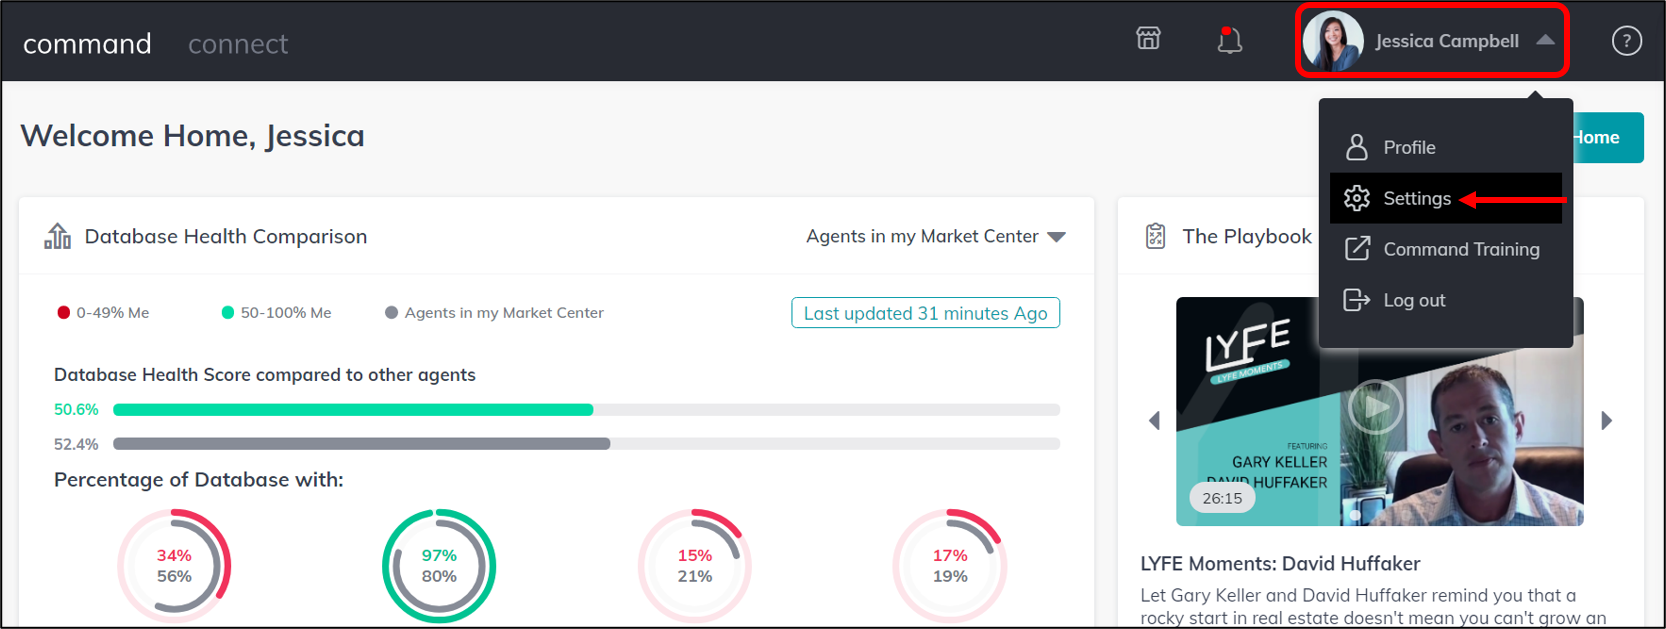Viewport: 1666px width, 629px height.
Task: Click the Last updated 31 minutes Ago button
Action: pyautogui.click(x=925, y=313)
